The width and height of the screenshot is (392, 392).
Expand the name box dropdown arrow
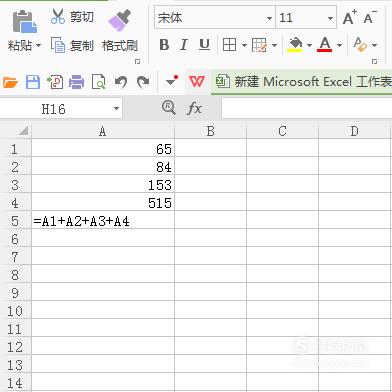[x=116, y=109]
